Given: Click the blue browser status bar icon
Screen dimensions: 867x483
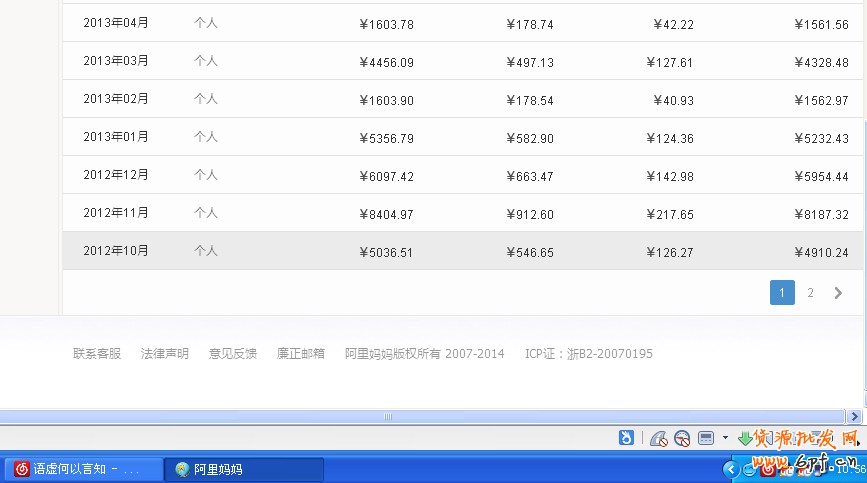Looking at the screenshot, I should click(x=626, y=438).
